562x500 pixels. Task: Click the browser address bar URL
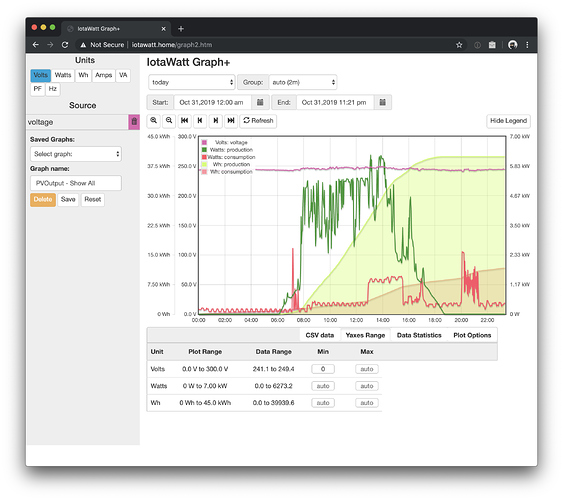pyautogui.click(x=172, y=45)
